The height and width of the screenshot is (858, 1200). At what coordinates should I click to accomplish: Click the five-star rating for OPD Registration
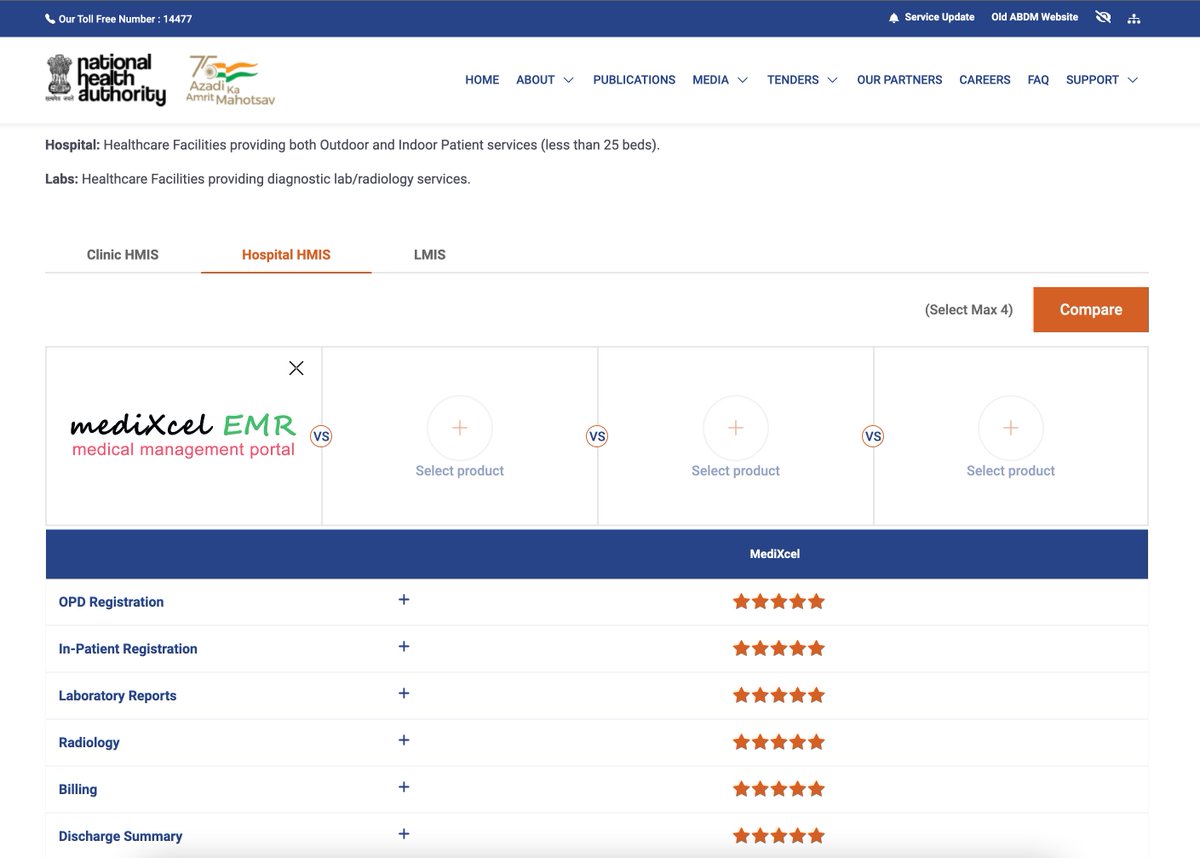[779, 602]
